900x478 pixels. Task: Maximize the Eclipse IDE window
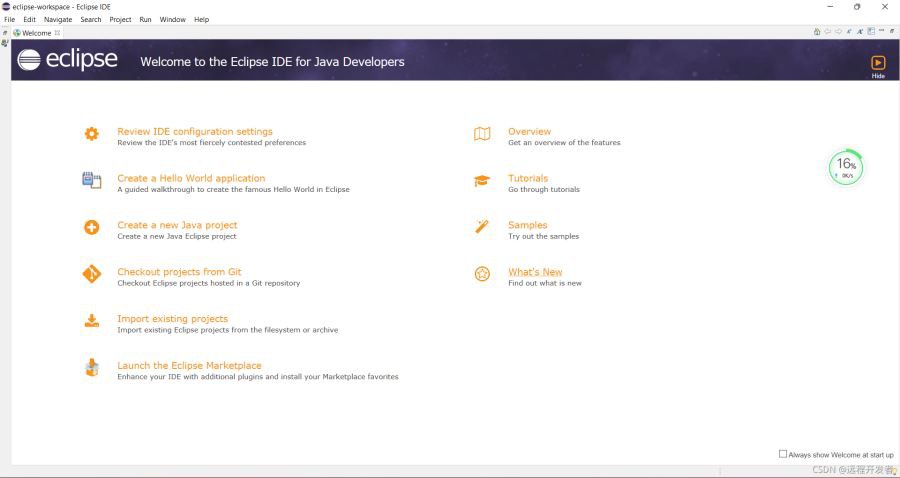(857, 7)
